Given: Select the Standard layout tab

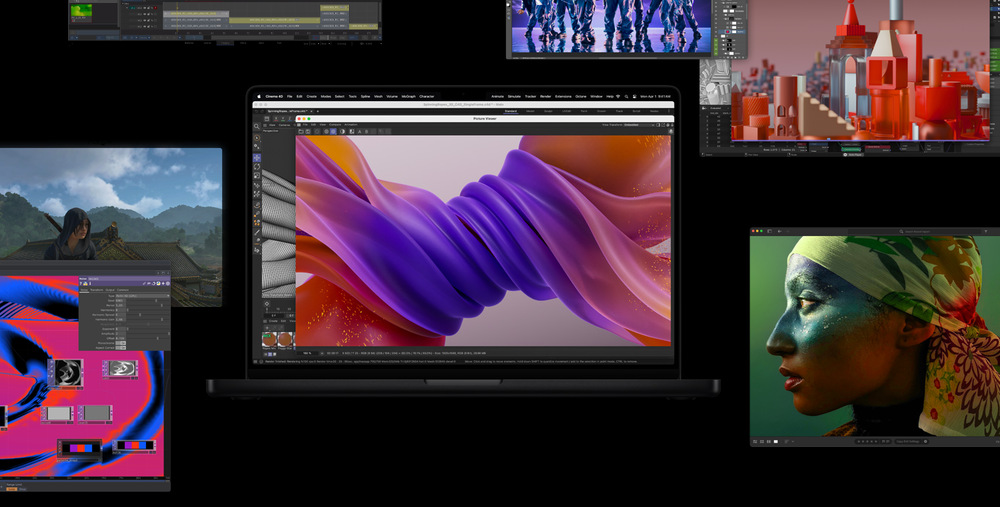Looking at the screenshot, I should click(510, 111).
